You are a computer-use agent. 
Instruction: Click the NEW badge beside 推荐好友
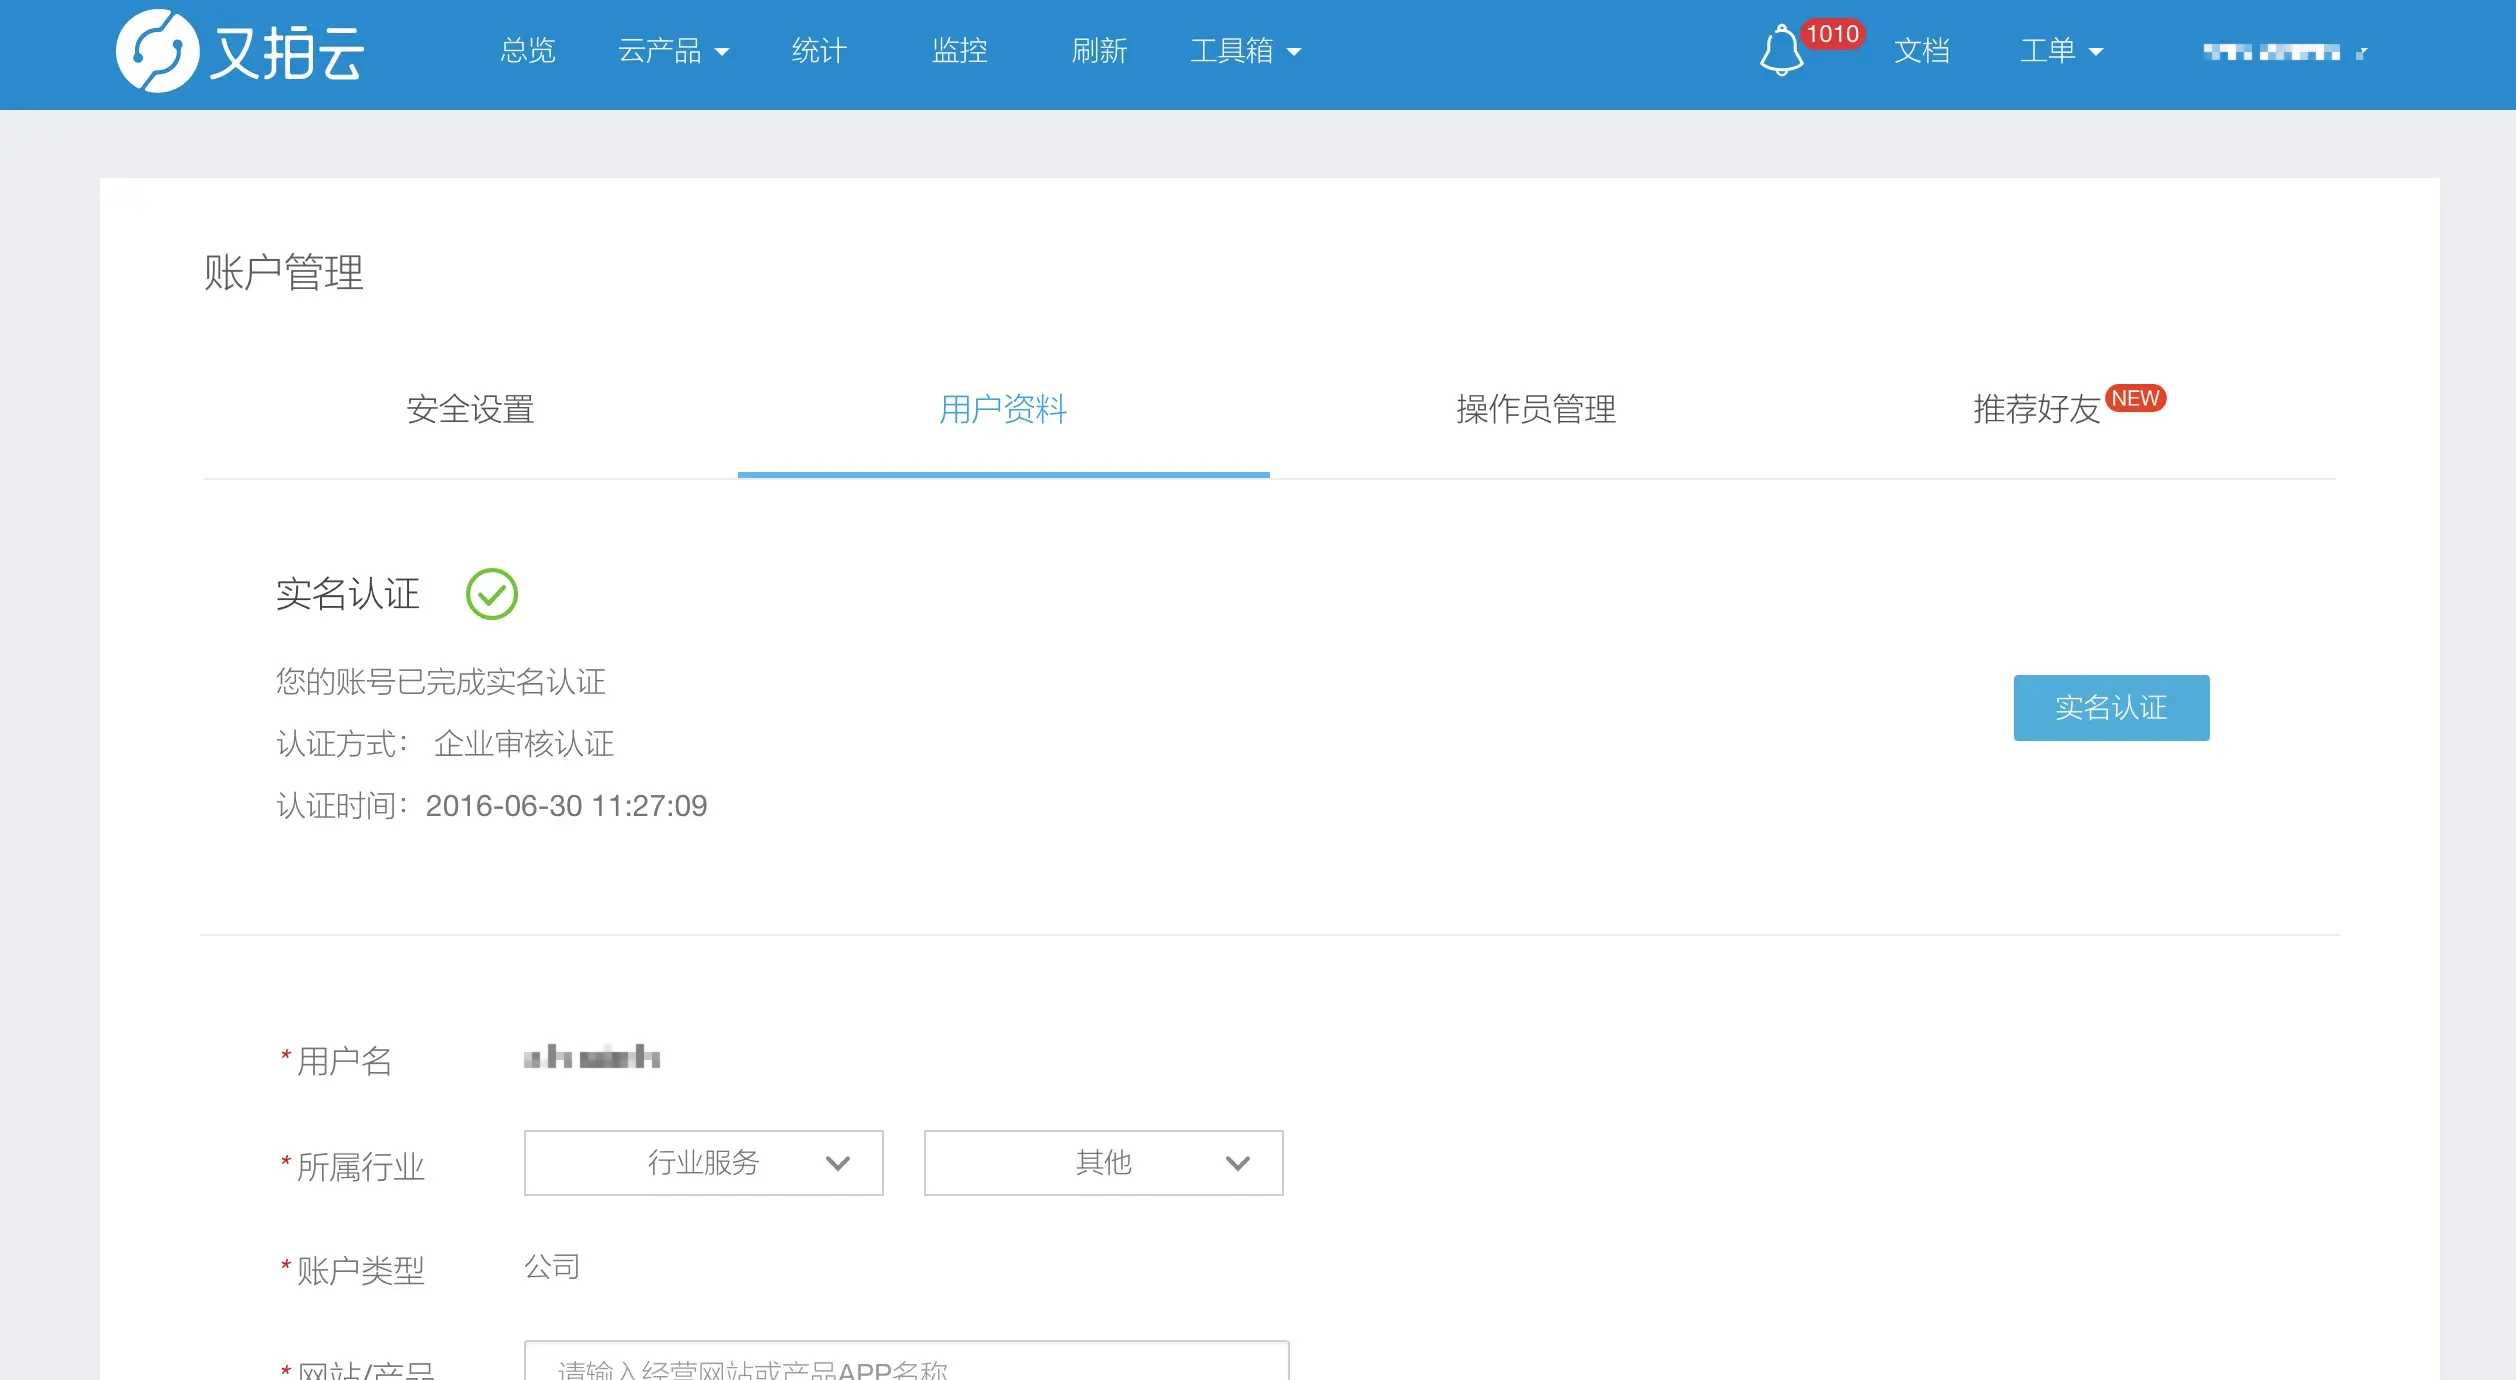click(2135, 398)
